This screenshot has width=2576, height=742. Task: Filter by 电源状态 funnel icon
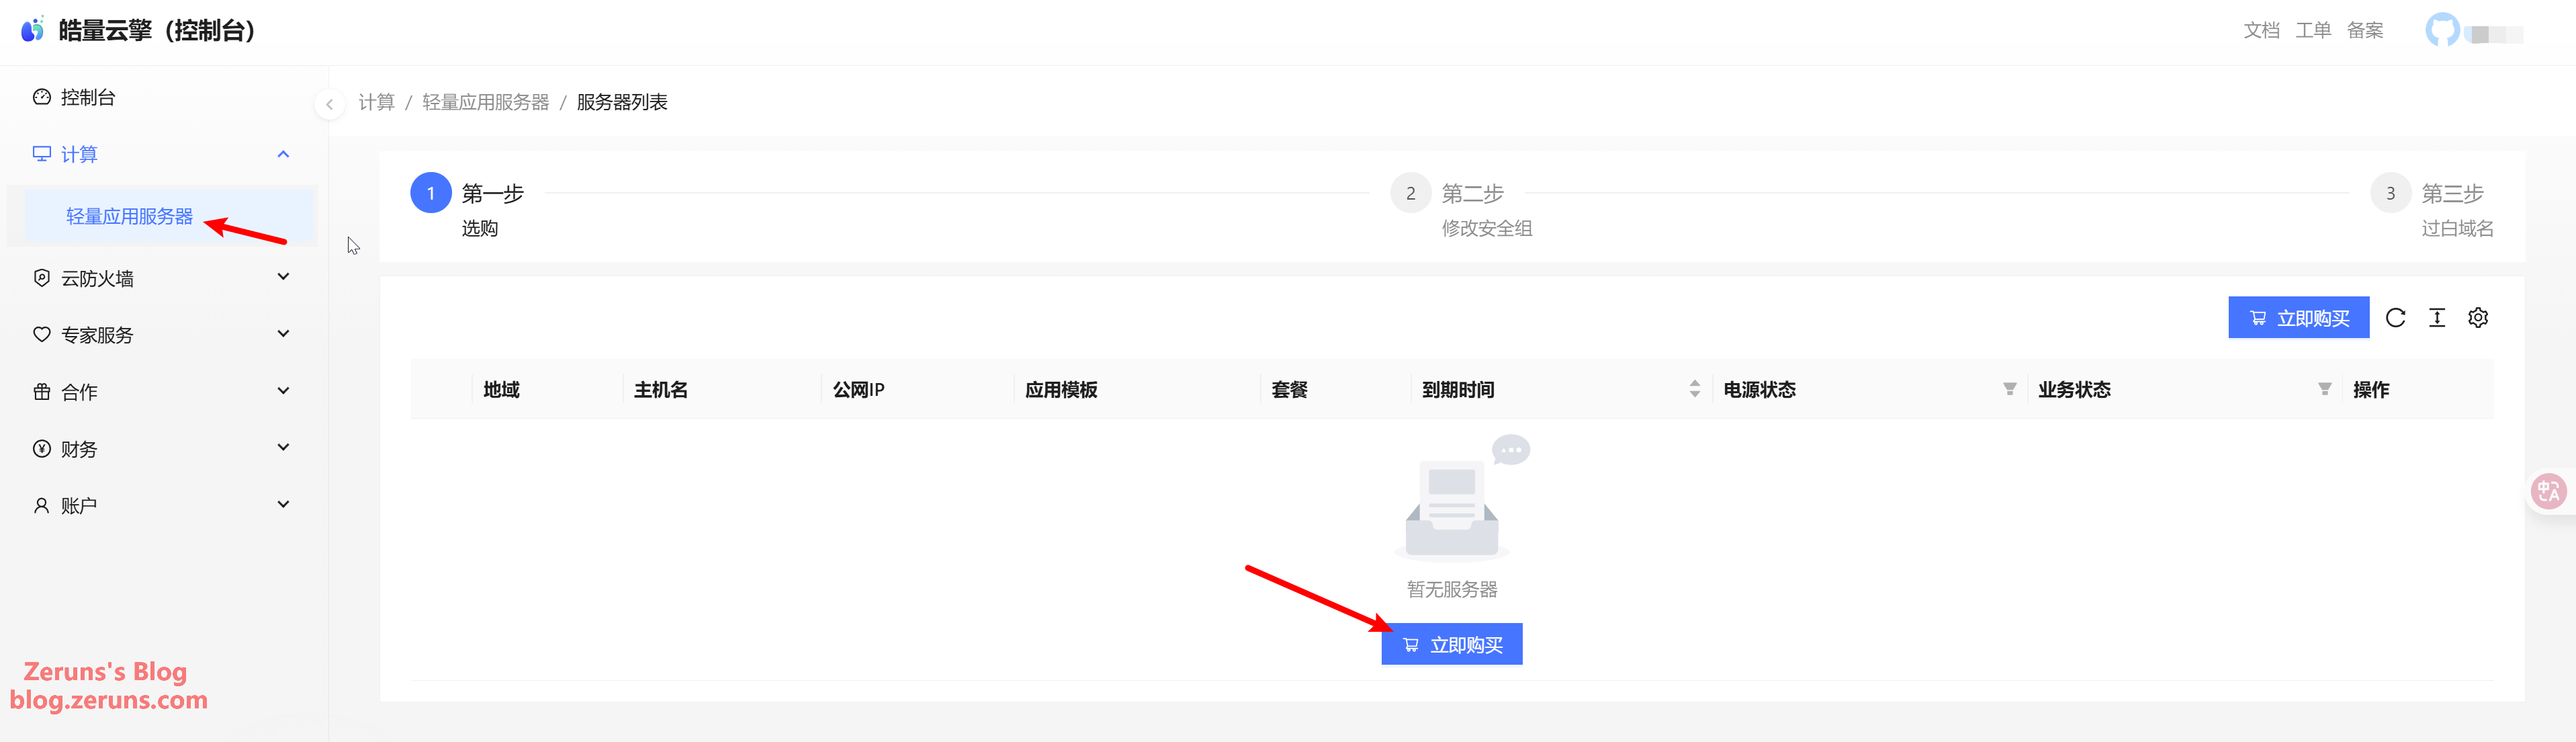click(x=2009, y=389)
